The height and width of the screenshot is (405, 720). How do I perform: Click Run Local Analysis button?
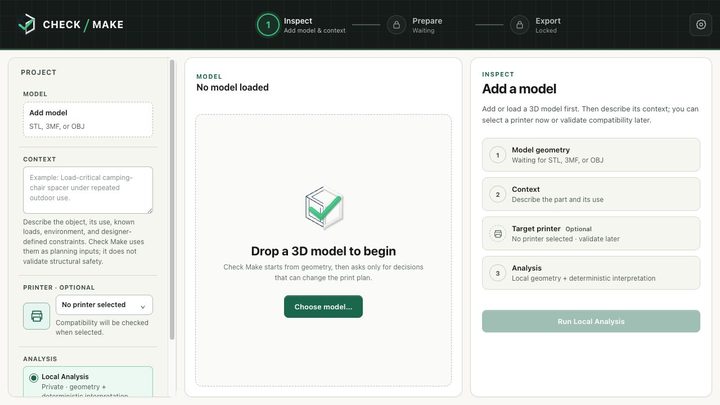(x=591, y=321)
